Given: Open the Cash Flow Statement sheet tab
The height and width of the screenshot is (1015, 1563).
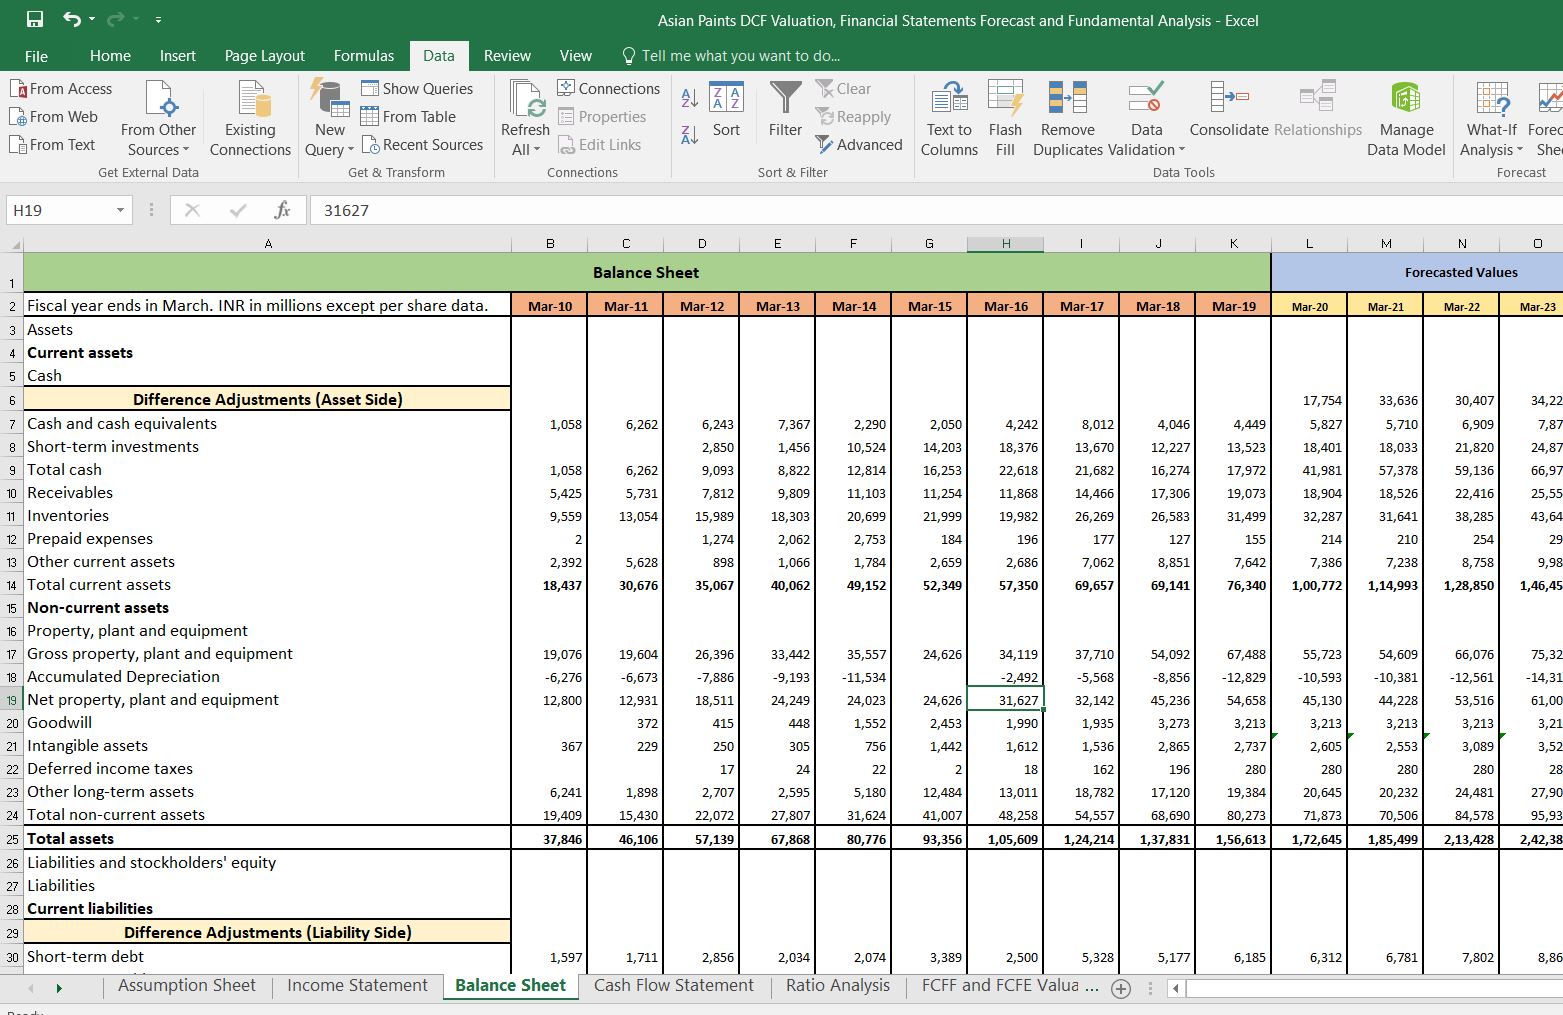Looking at the screenshot, I should click(x=674, y=986).
